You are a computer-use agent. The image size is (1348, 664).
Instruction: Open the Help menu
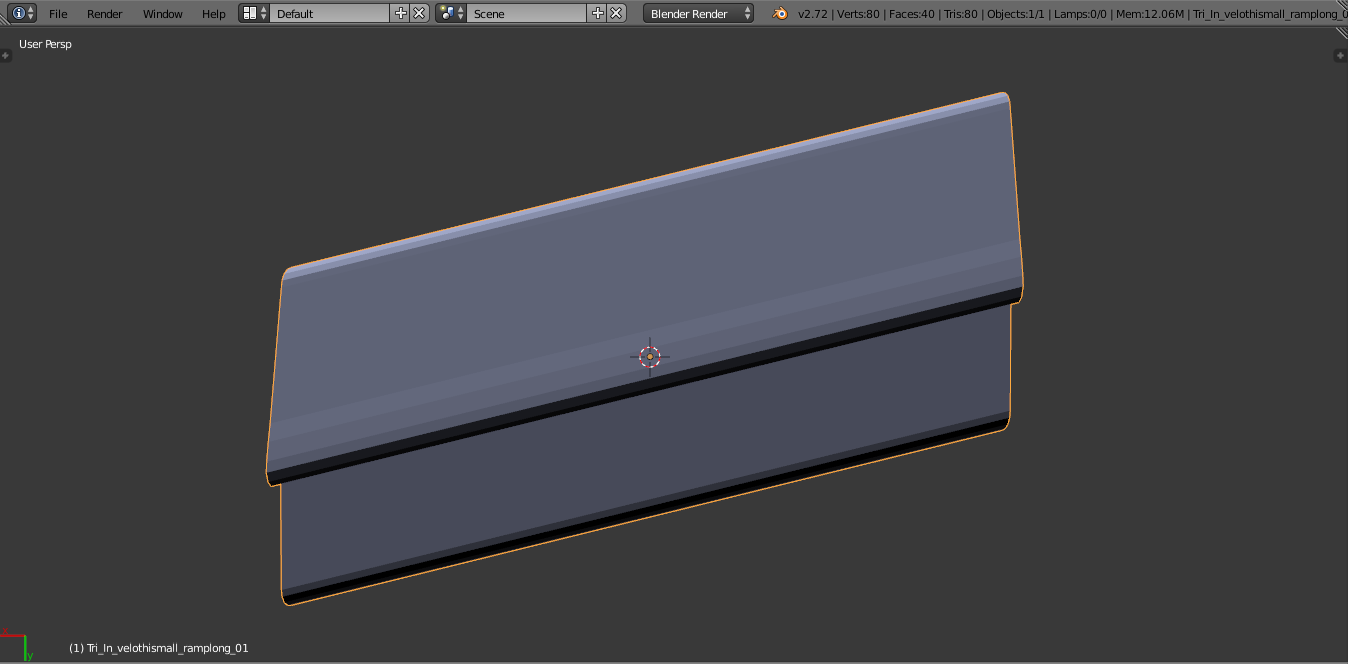(x=214, y=14)
